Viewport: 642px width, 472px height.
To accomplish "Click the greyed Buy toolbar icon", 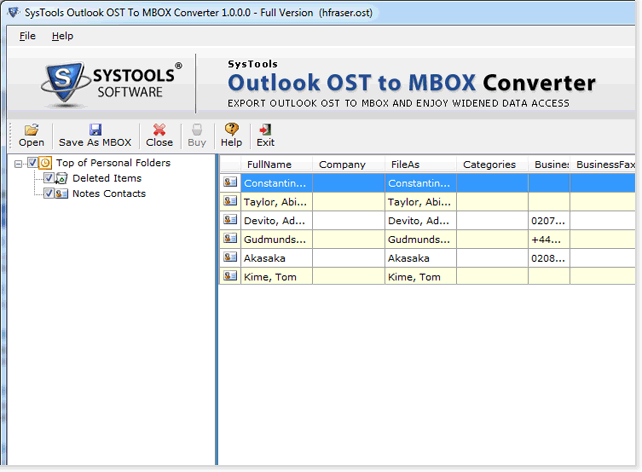I will (197, 130).
